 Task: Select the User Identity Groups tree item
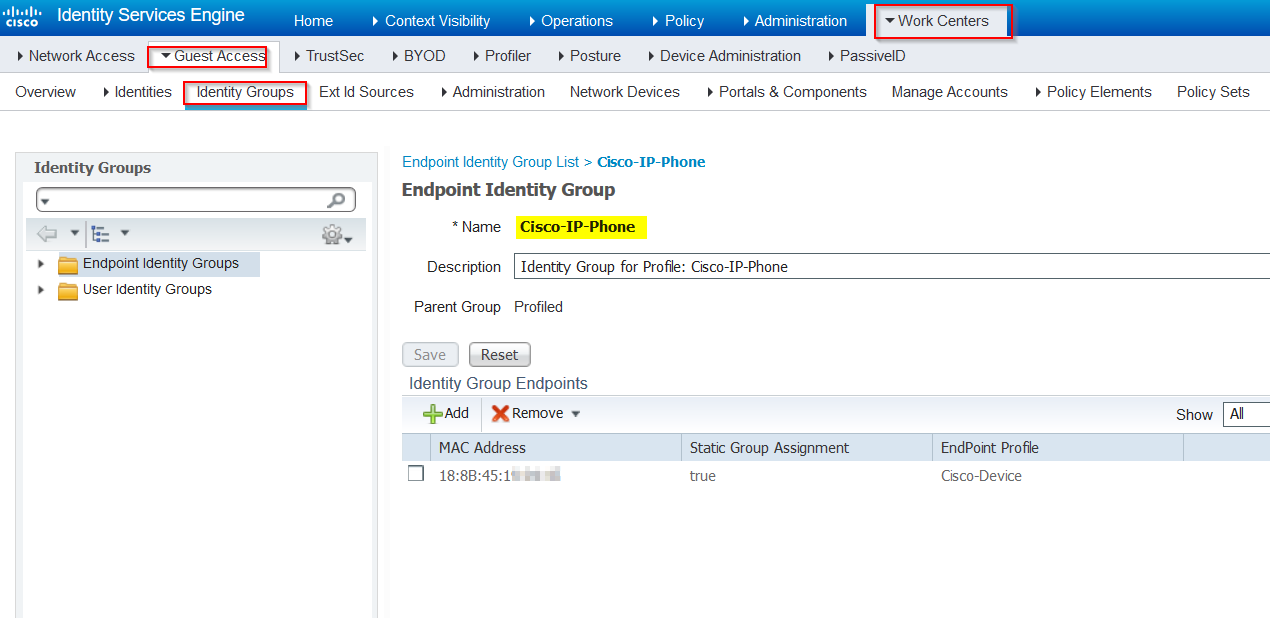tap(147, 290)
